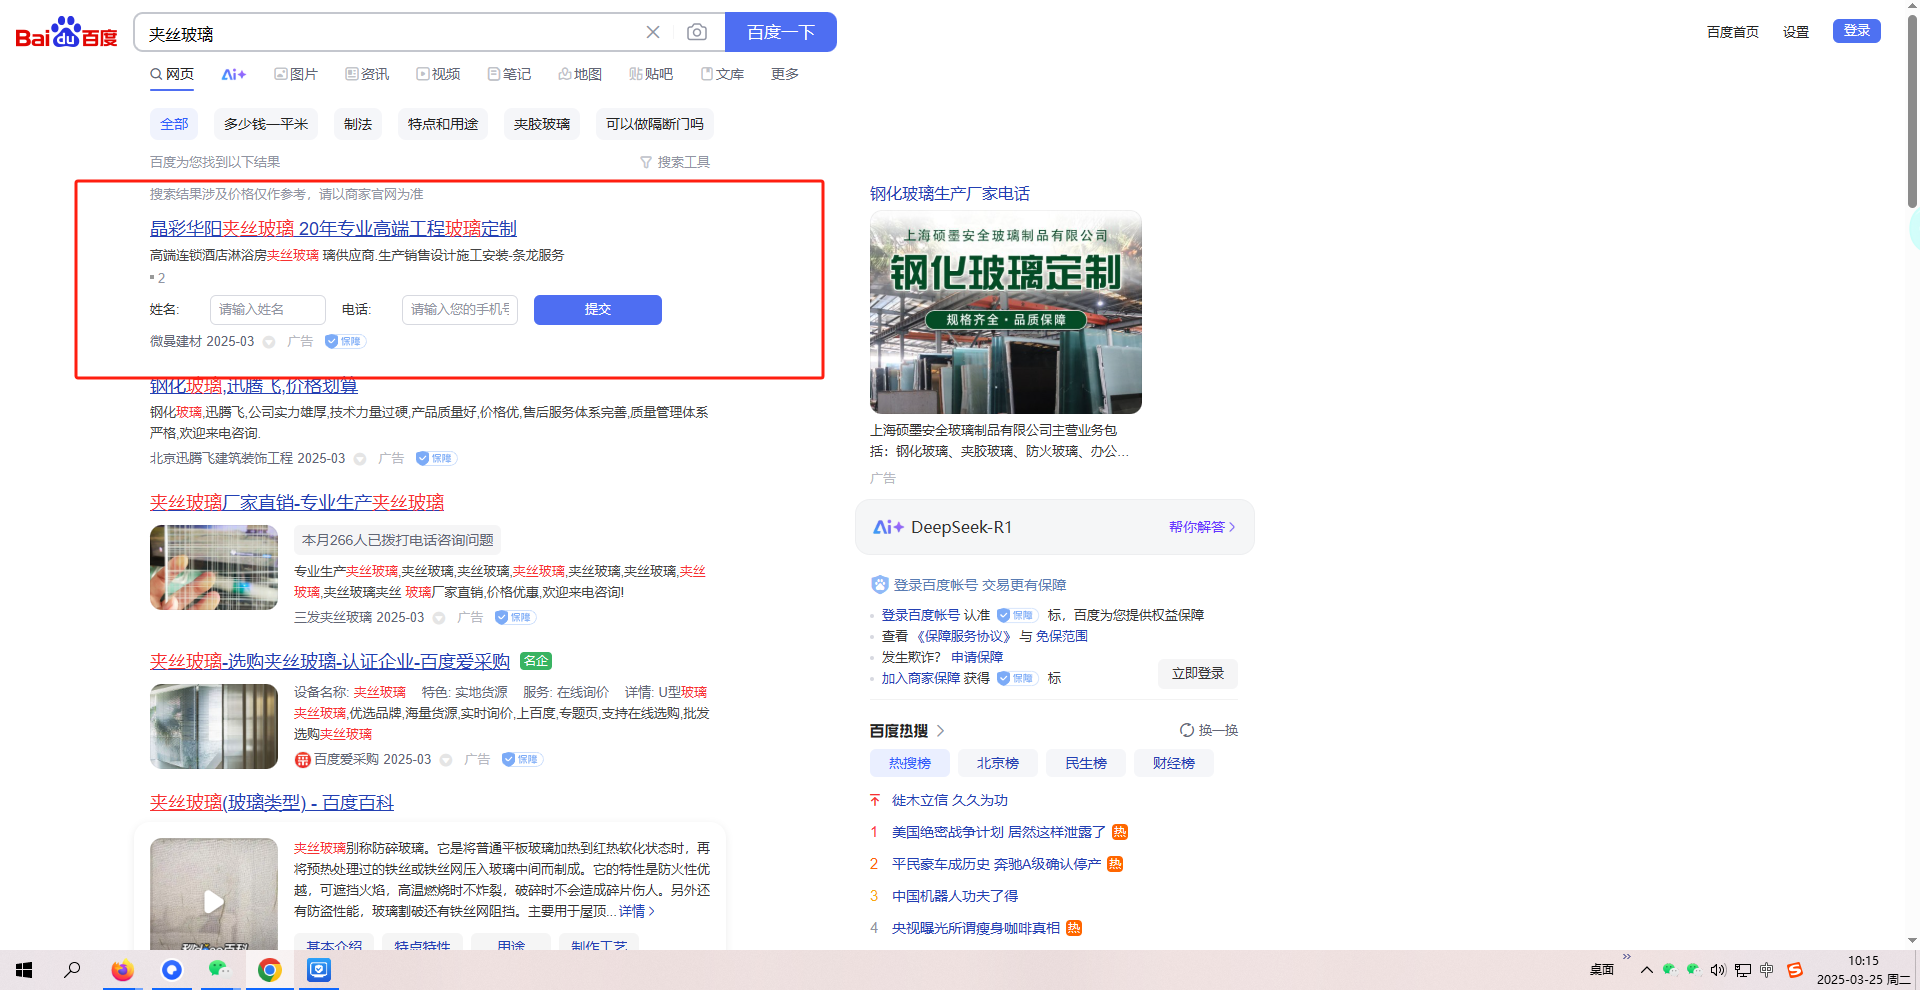Screen dimensions: 1920x990
Task: Open the 晶彩华阳夹丝玻璃 ad result title
Action: point(333,229)
